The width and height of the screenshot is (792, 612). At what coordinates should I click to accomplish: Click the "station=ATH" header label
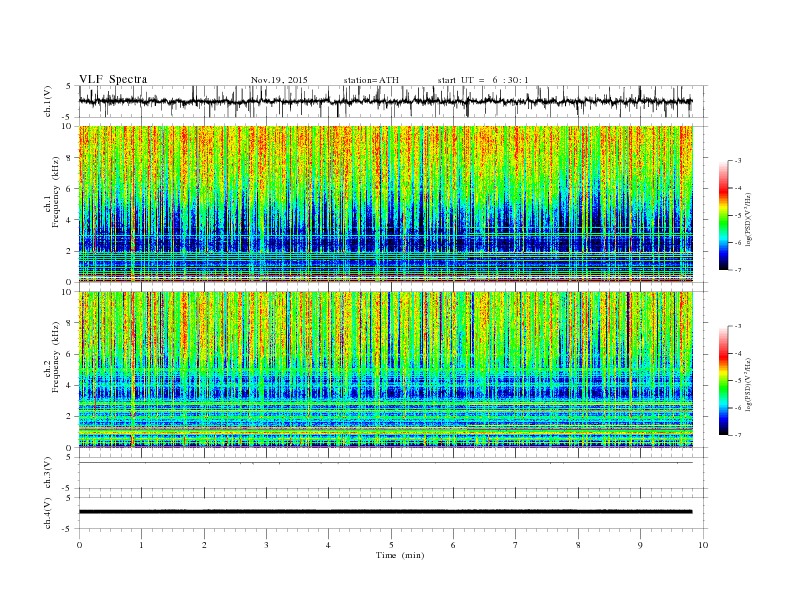pyautogui.click(x=371, y=80)
